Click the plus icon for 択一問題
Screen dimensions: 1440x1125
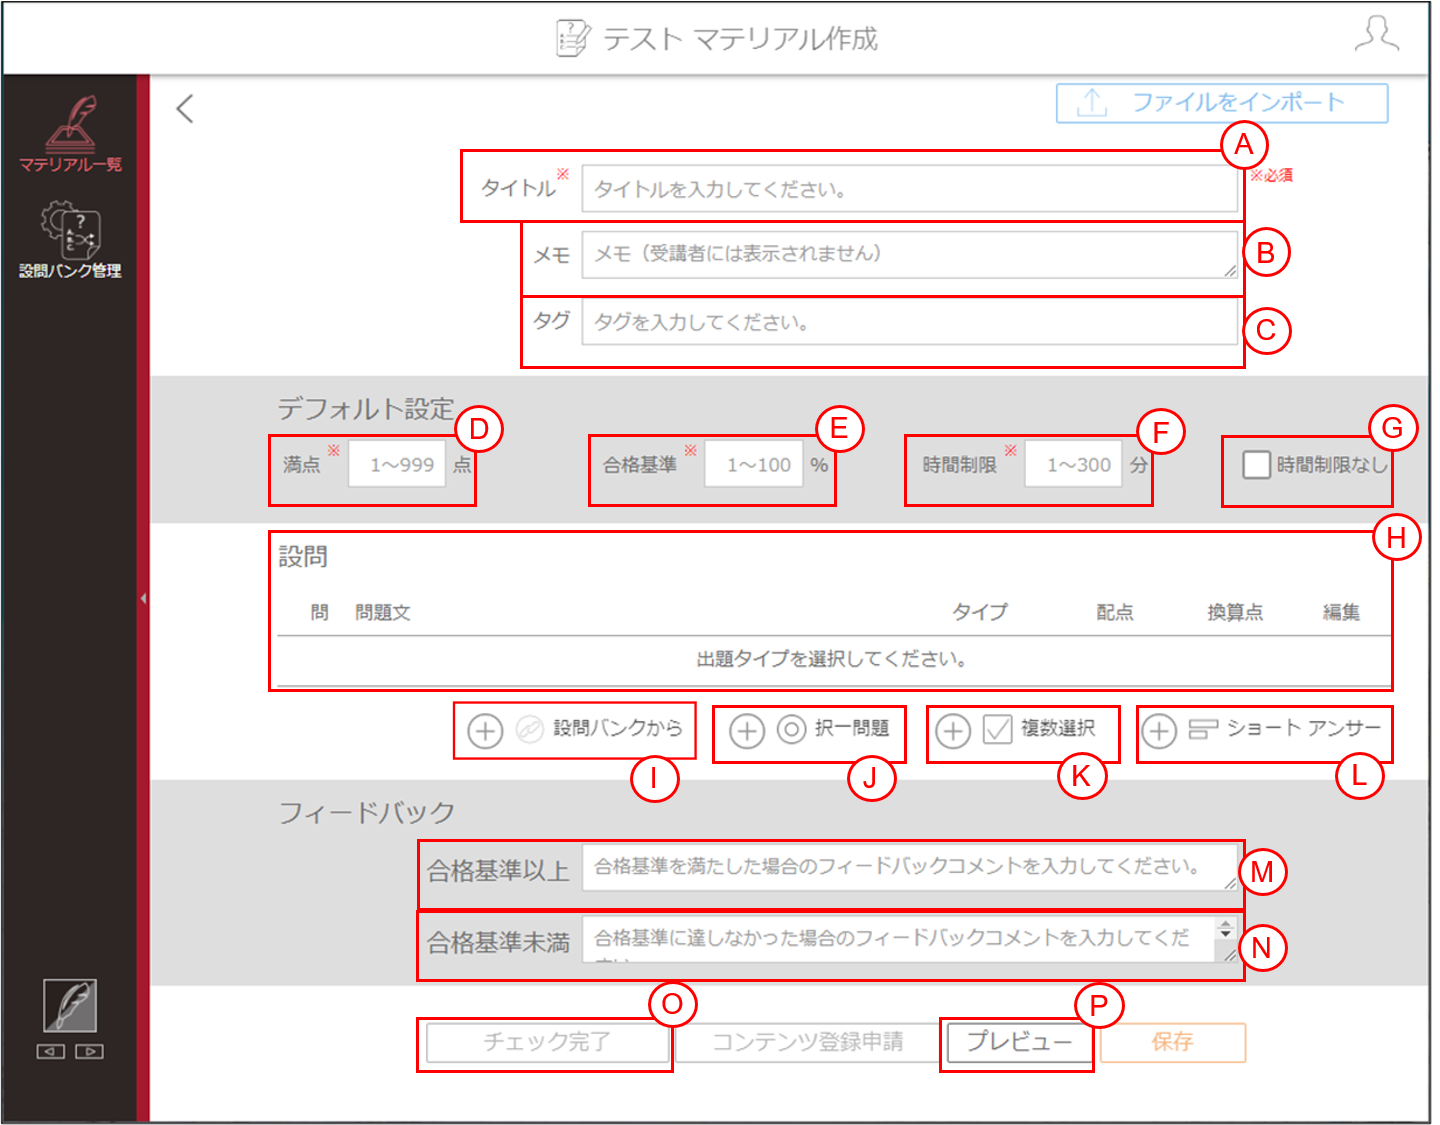(746, 731)
